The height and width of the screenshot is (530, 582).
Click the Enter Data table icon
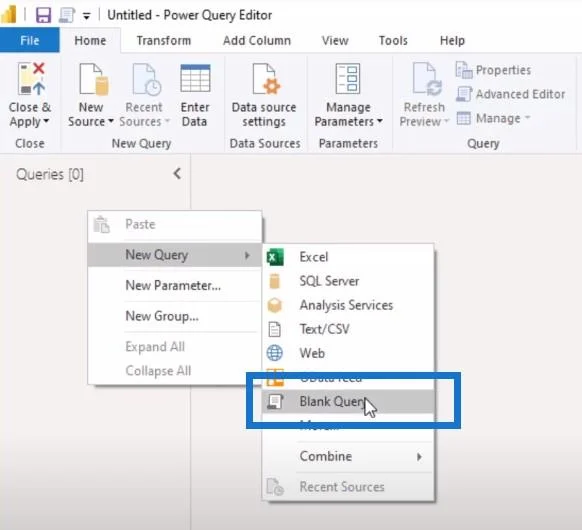[195, 78]
